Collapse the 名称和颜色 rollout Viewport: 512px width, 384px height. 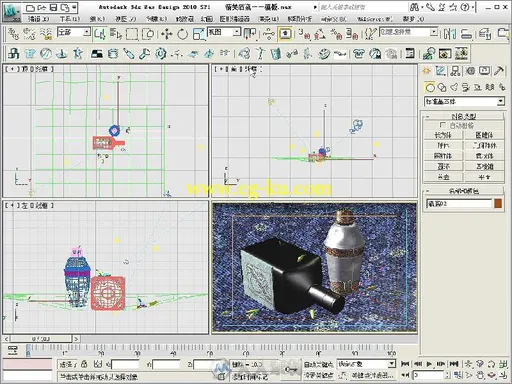[464, 191]
